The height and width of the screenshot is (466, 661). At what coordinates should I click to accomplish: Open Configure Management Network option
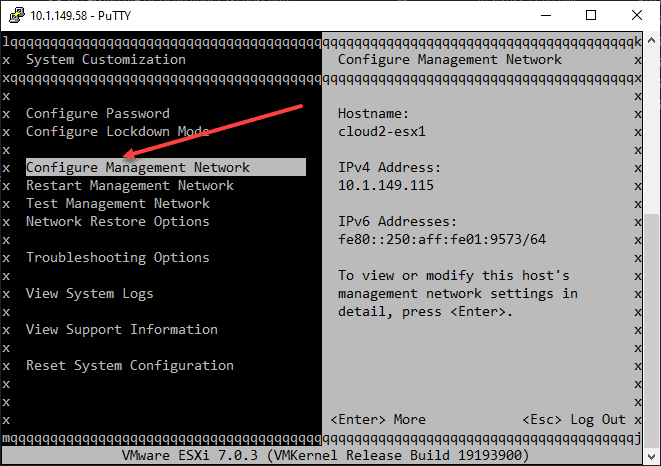click(138, 168)
